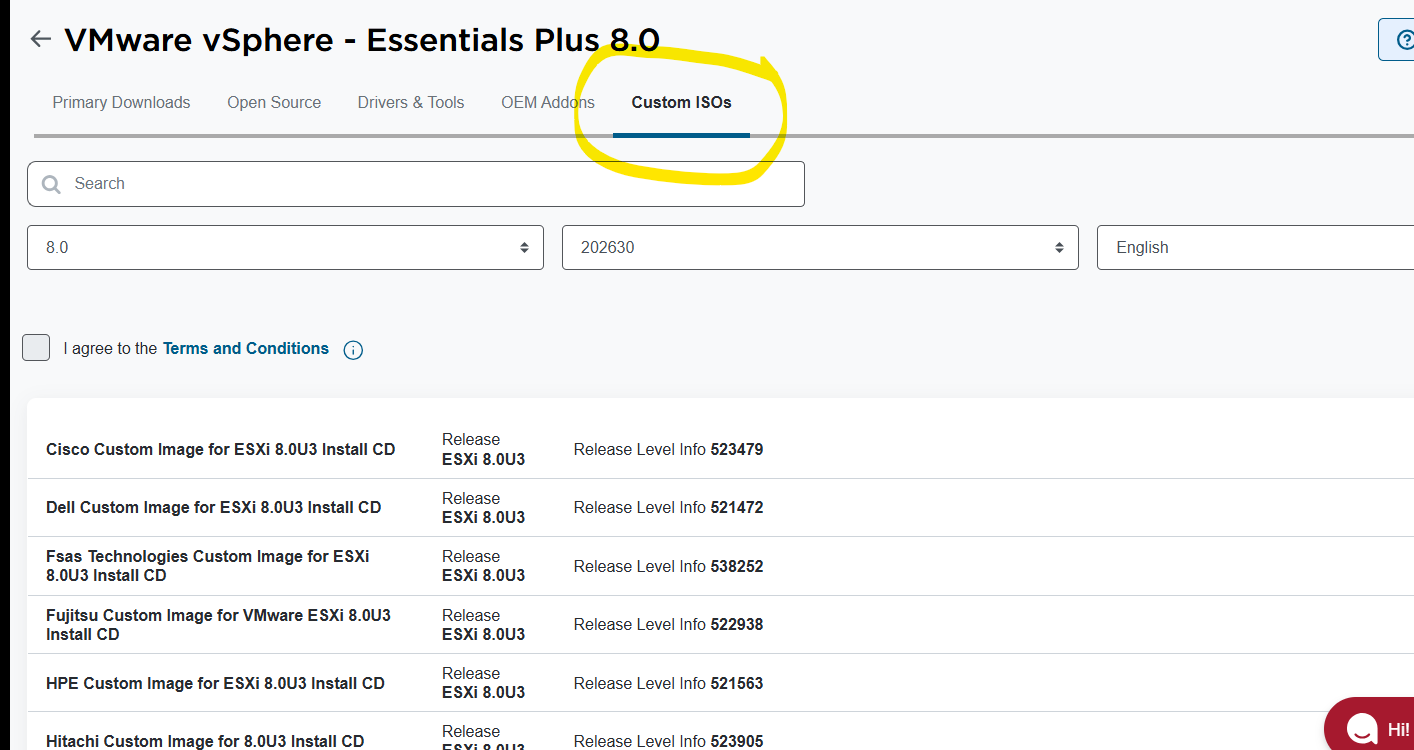Expand Cisco Custom Image for ESXi row
This screenshot has height=750, width=1414.
coord(221,450)
